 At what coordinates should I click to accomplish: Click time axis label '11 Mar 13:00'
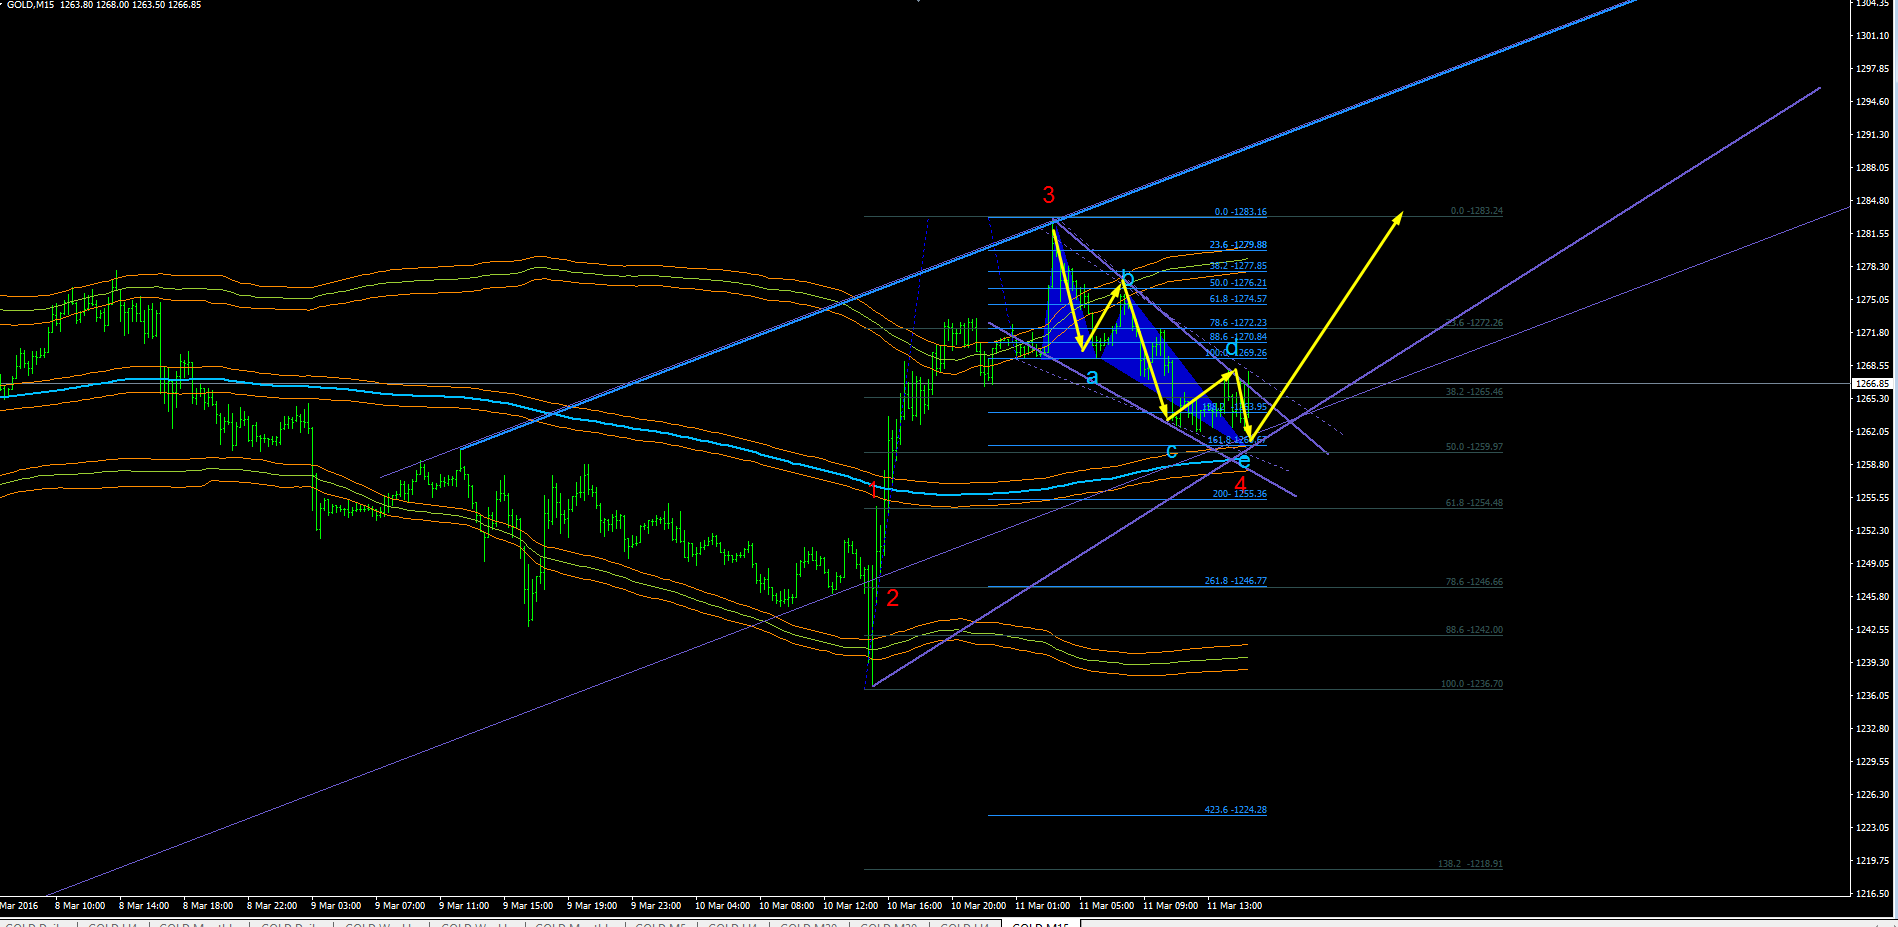(x=1234, y=906)
